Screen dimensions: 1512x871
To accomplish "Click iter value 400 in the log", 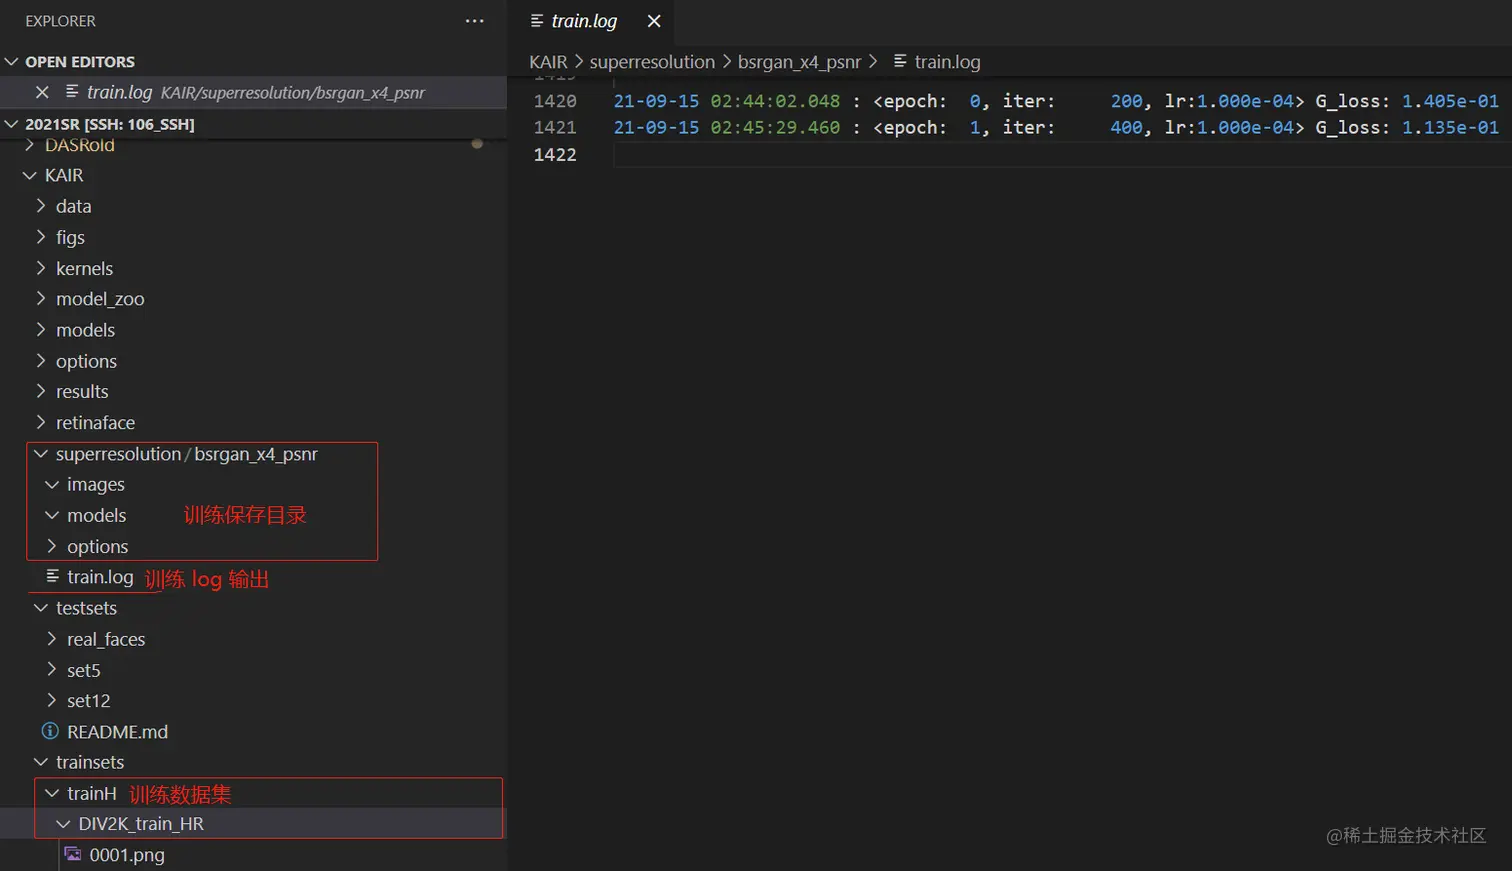I will pyautogui.click(x=1126, y=128).
